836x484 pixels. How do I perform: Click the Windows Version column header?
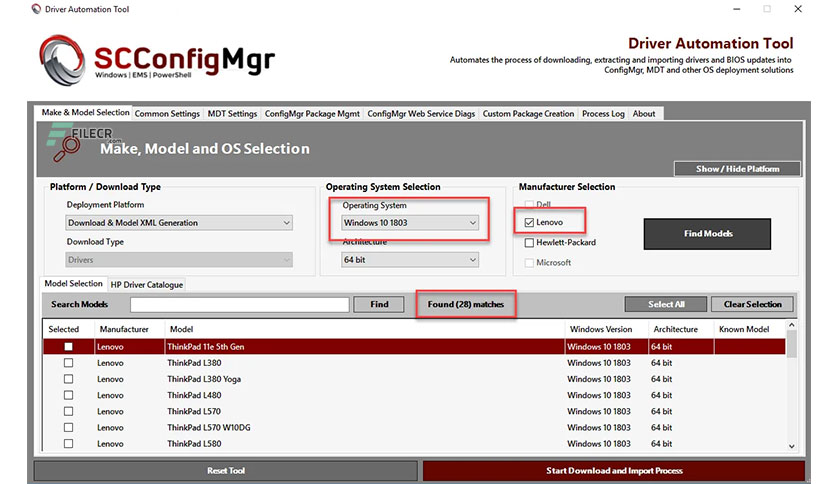606,329
